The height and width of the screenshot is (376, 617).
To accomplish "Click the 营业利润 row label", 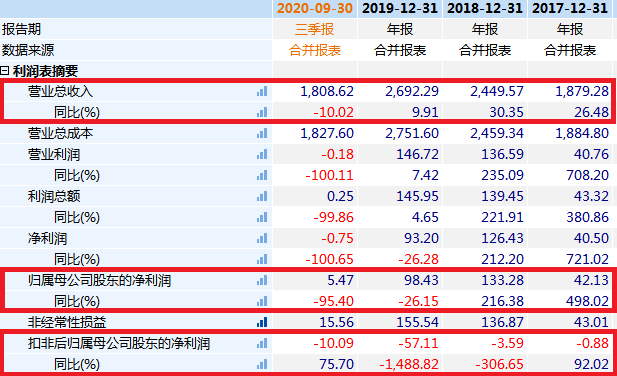I will tap(54, 154).
